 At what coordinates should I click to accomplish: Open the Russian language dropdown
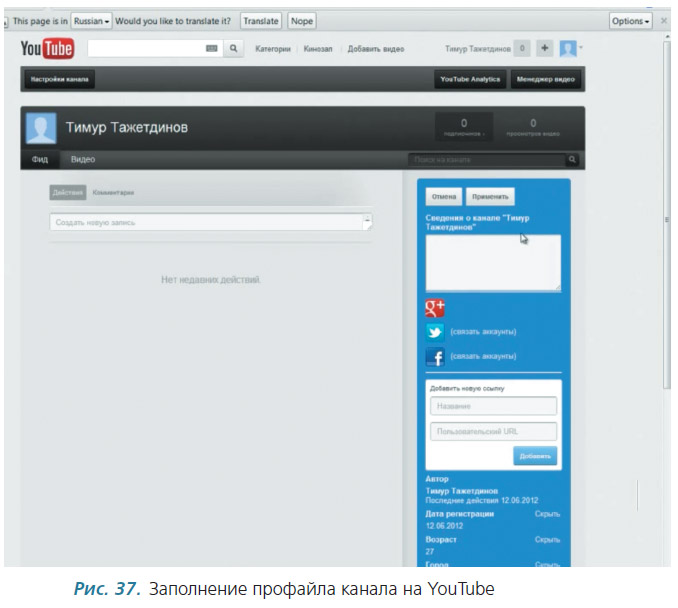point(91,21)
